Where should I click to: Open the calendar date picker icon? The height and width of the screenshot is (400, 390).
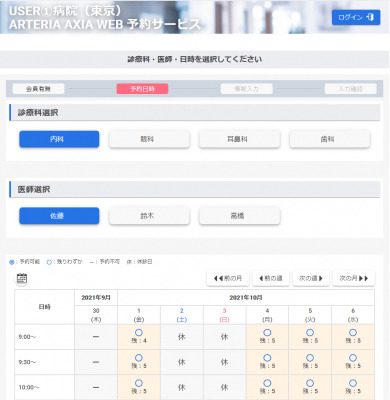(x=22, y=278)
